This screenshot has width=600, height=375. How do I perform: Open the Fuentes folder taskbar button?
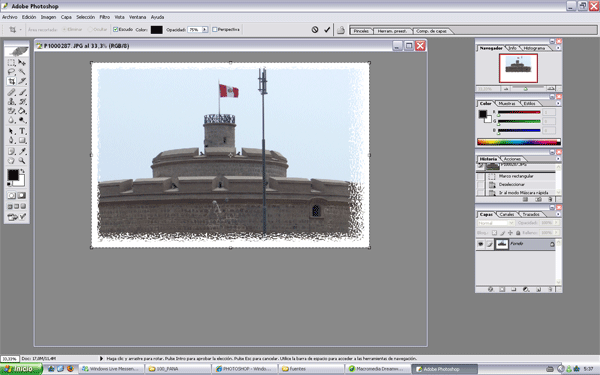[x=310, y=369]
